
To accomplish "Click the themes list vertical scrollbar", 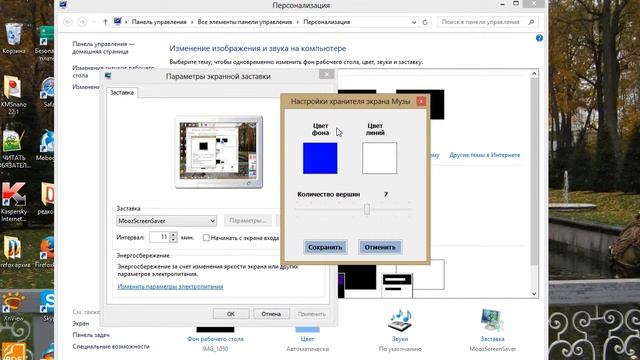I will [x=534, y=172].
